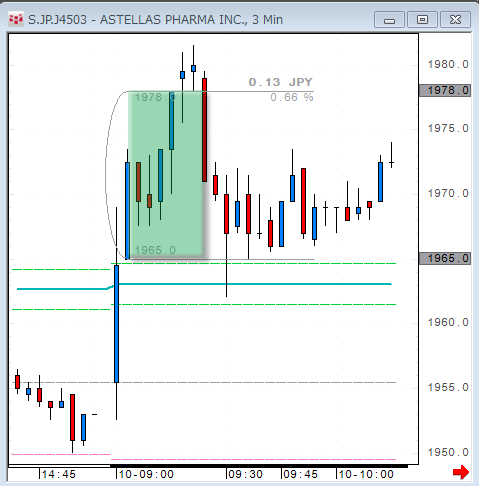This screenshot has height=486, width=479.
Task: Click the 1965.0 label inside green box
Action: click(x=155, y=250)
